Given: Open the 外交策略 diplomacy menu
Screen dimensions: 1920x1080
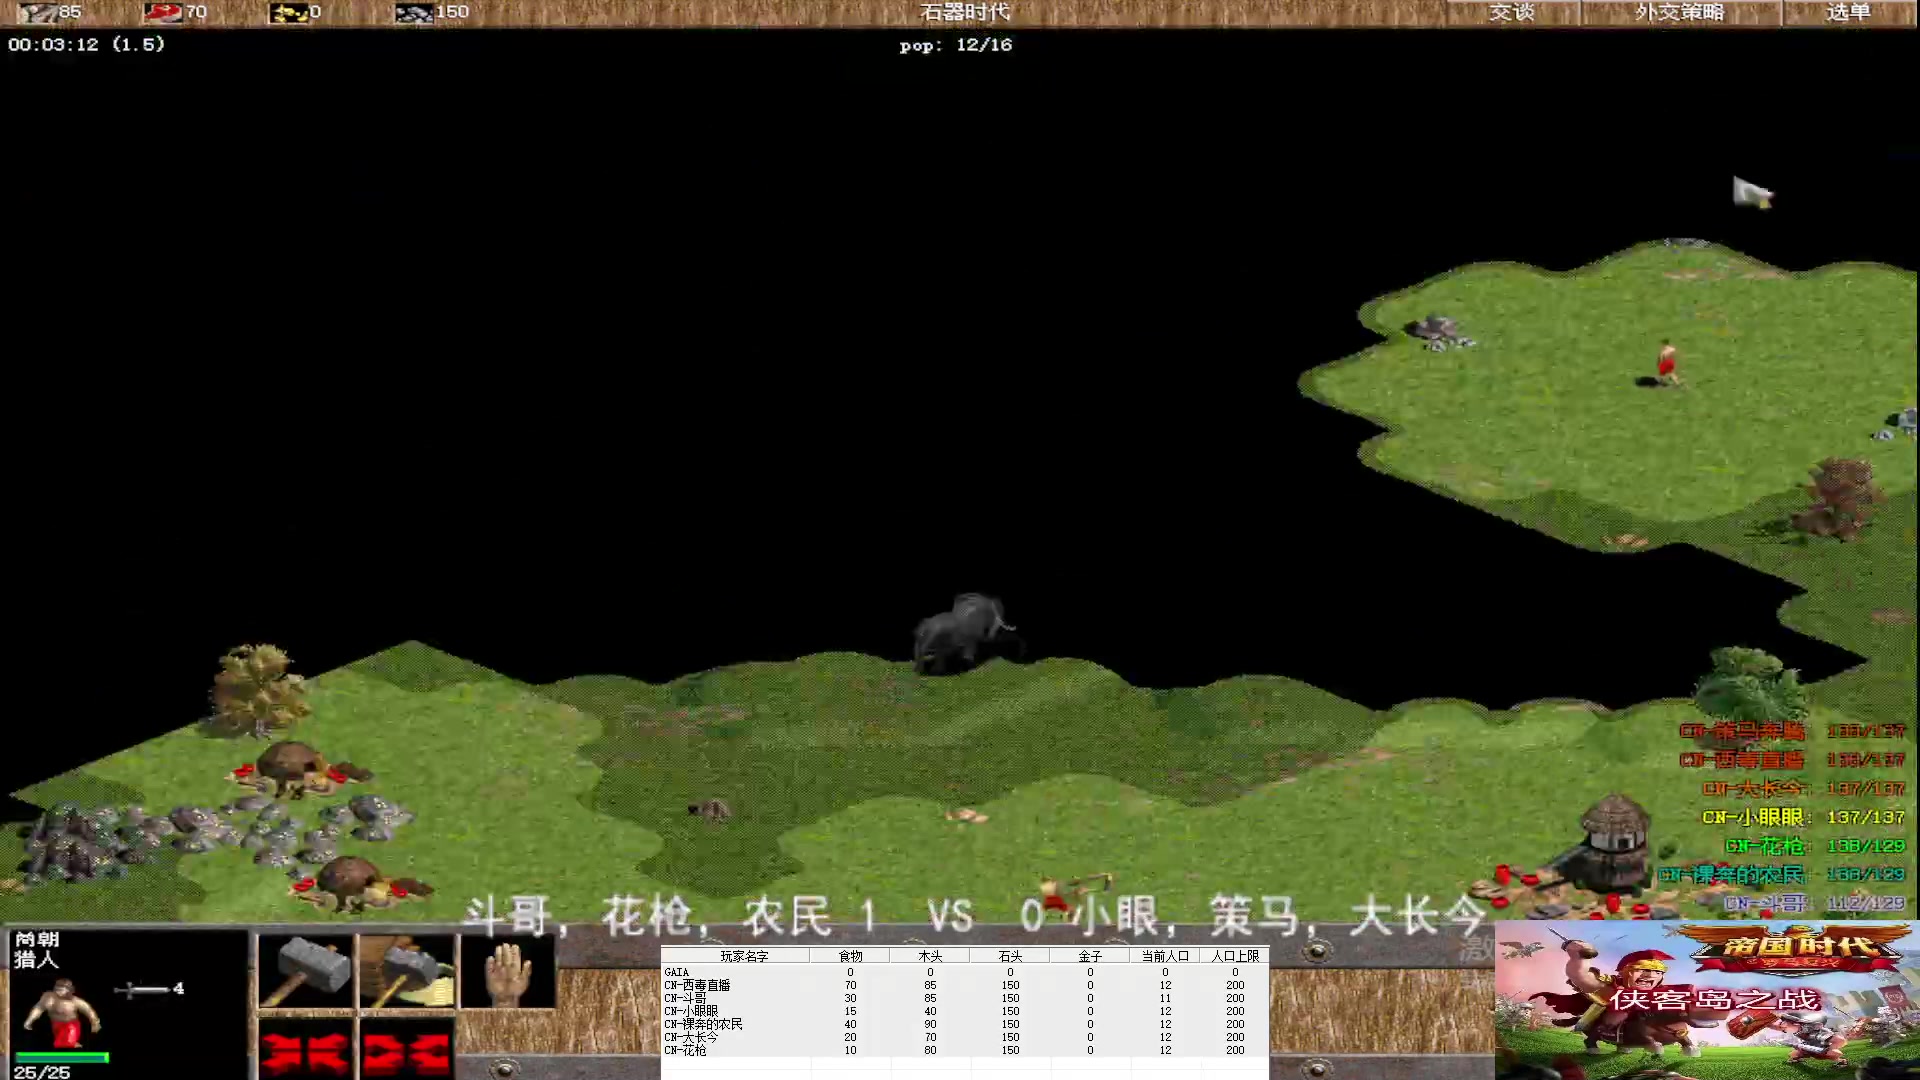Looking at the screenshot, I should coord(1680,12).
